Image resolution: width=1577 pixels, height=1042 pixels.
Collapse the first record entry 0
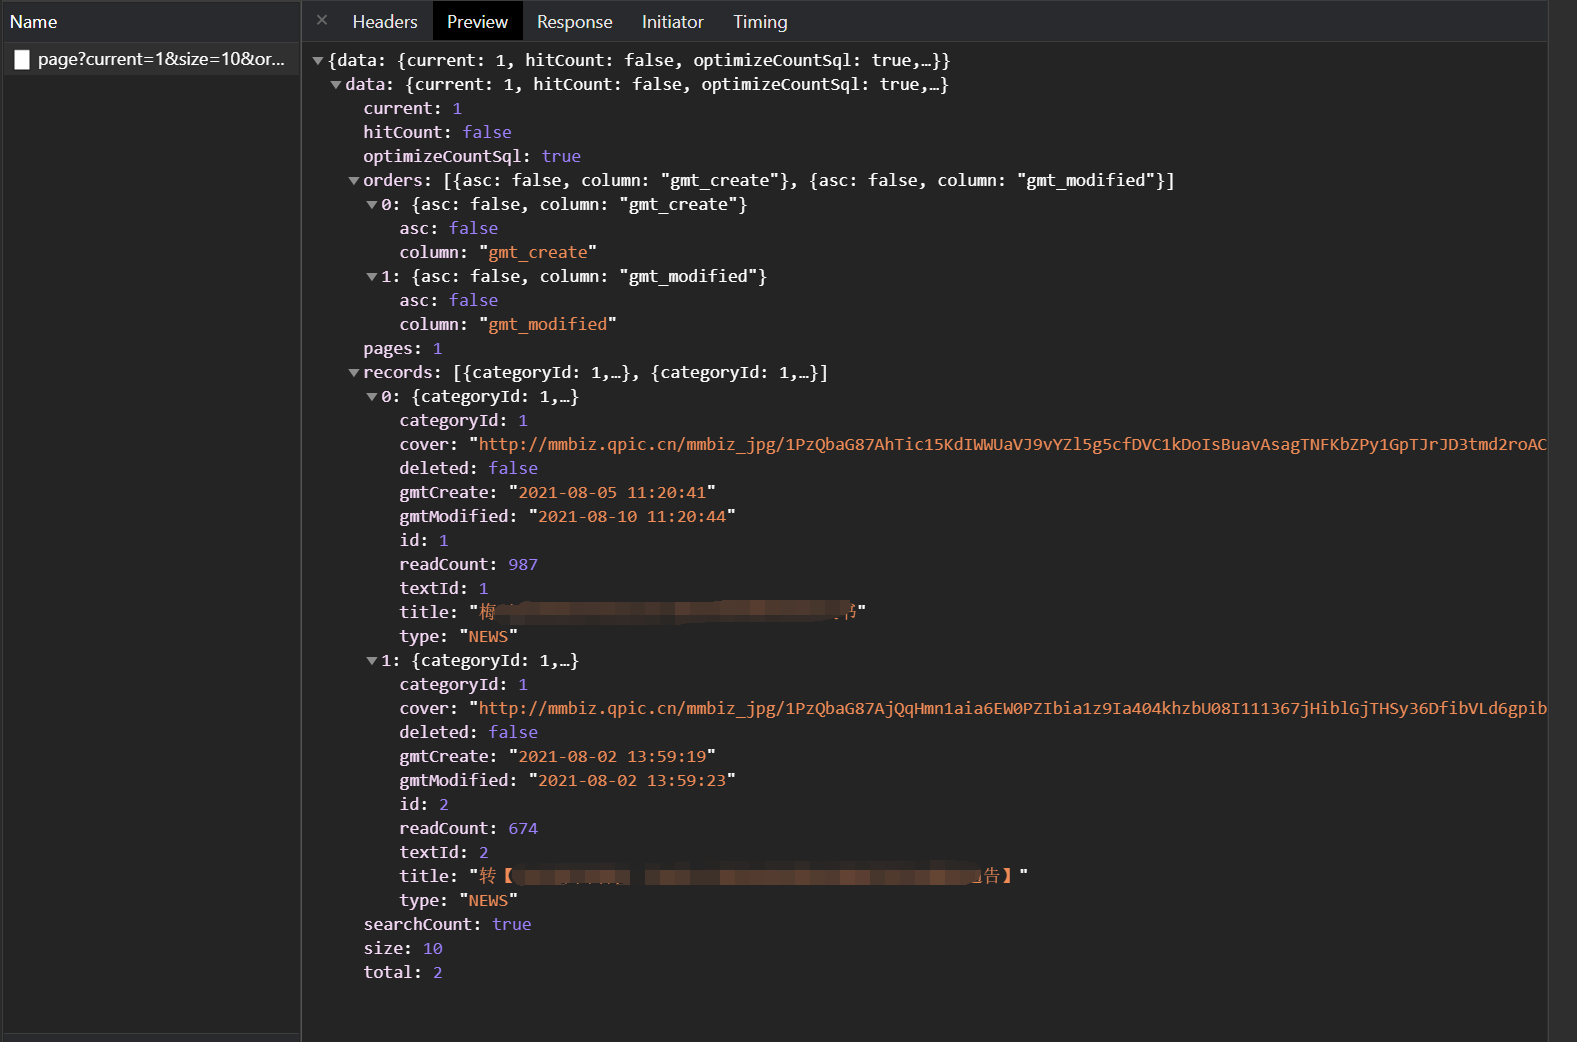(372, 397)
